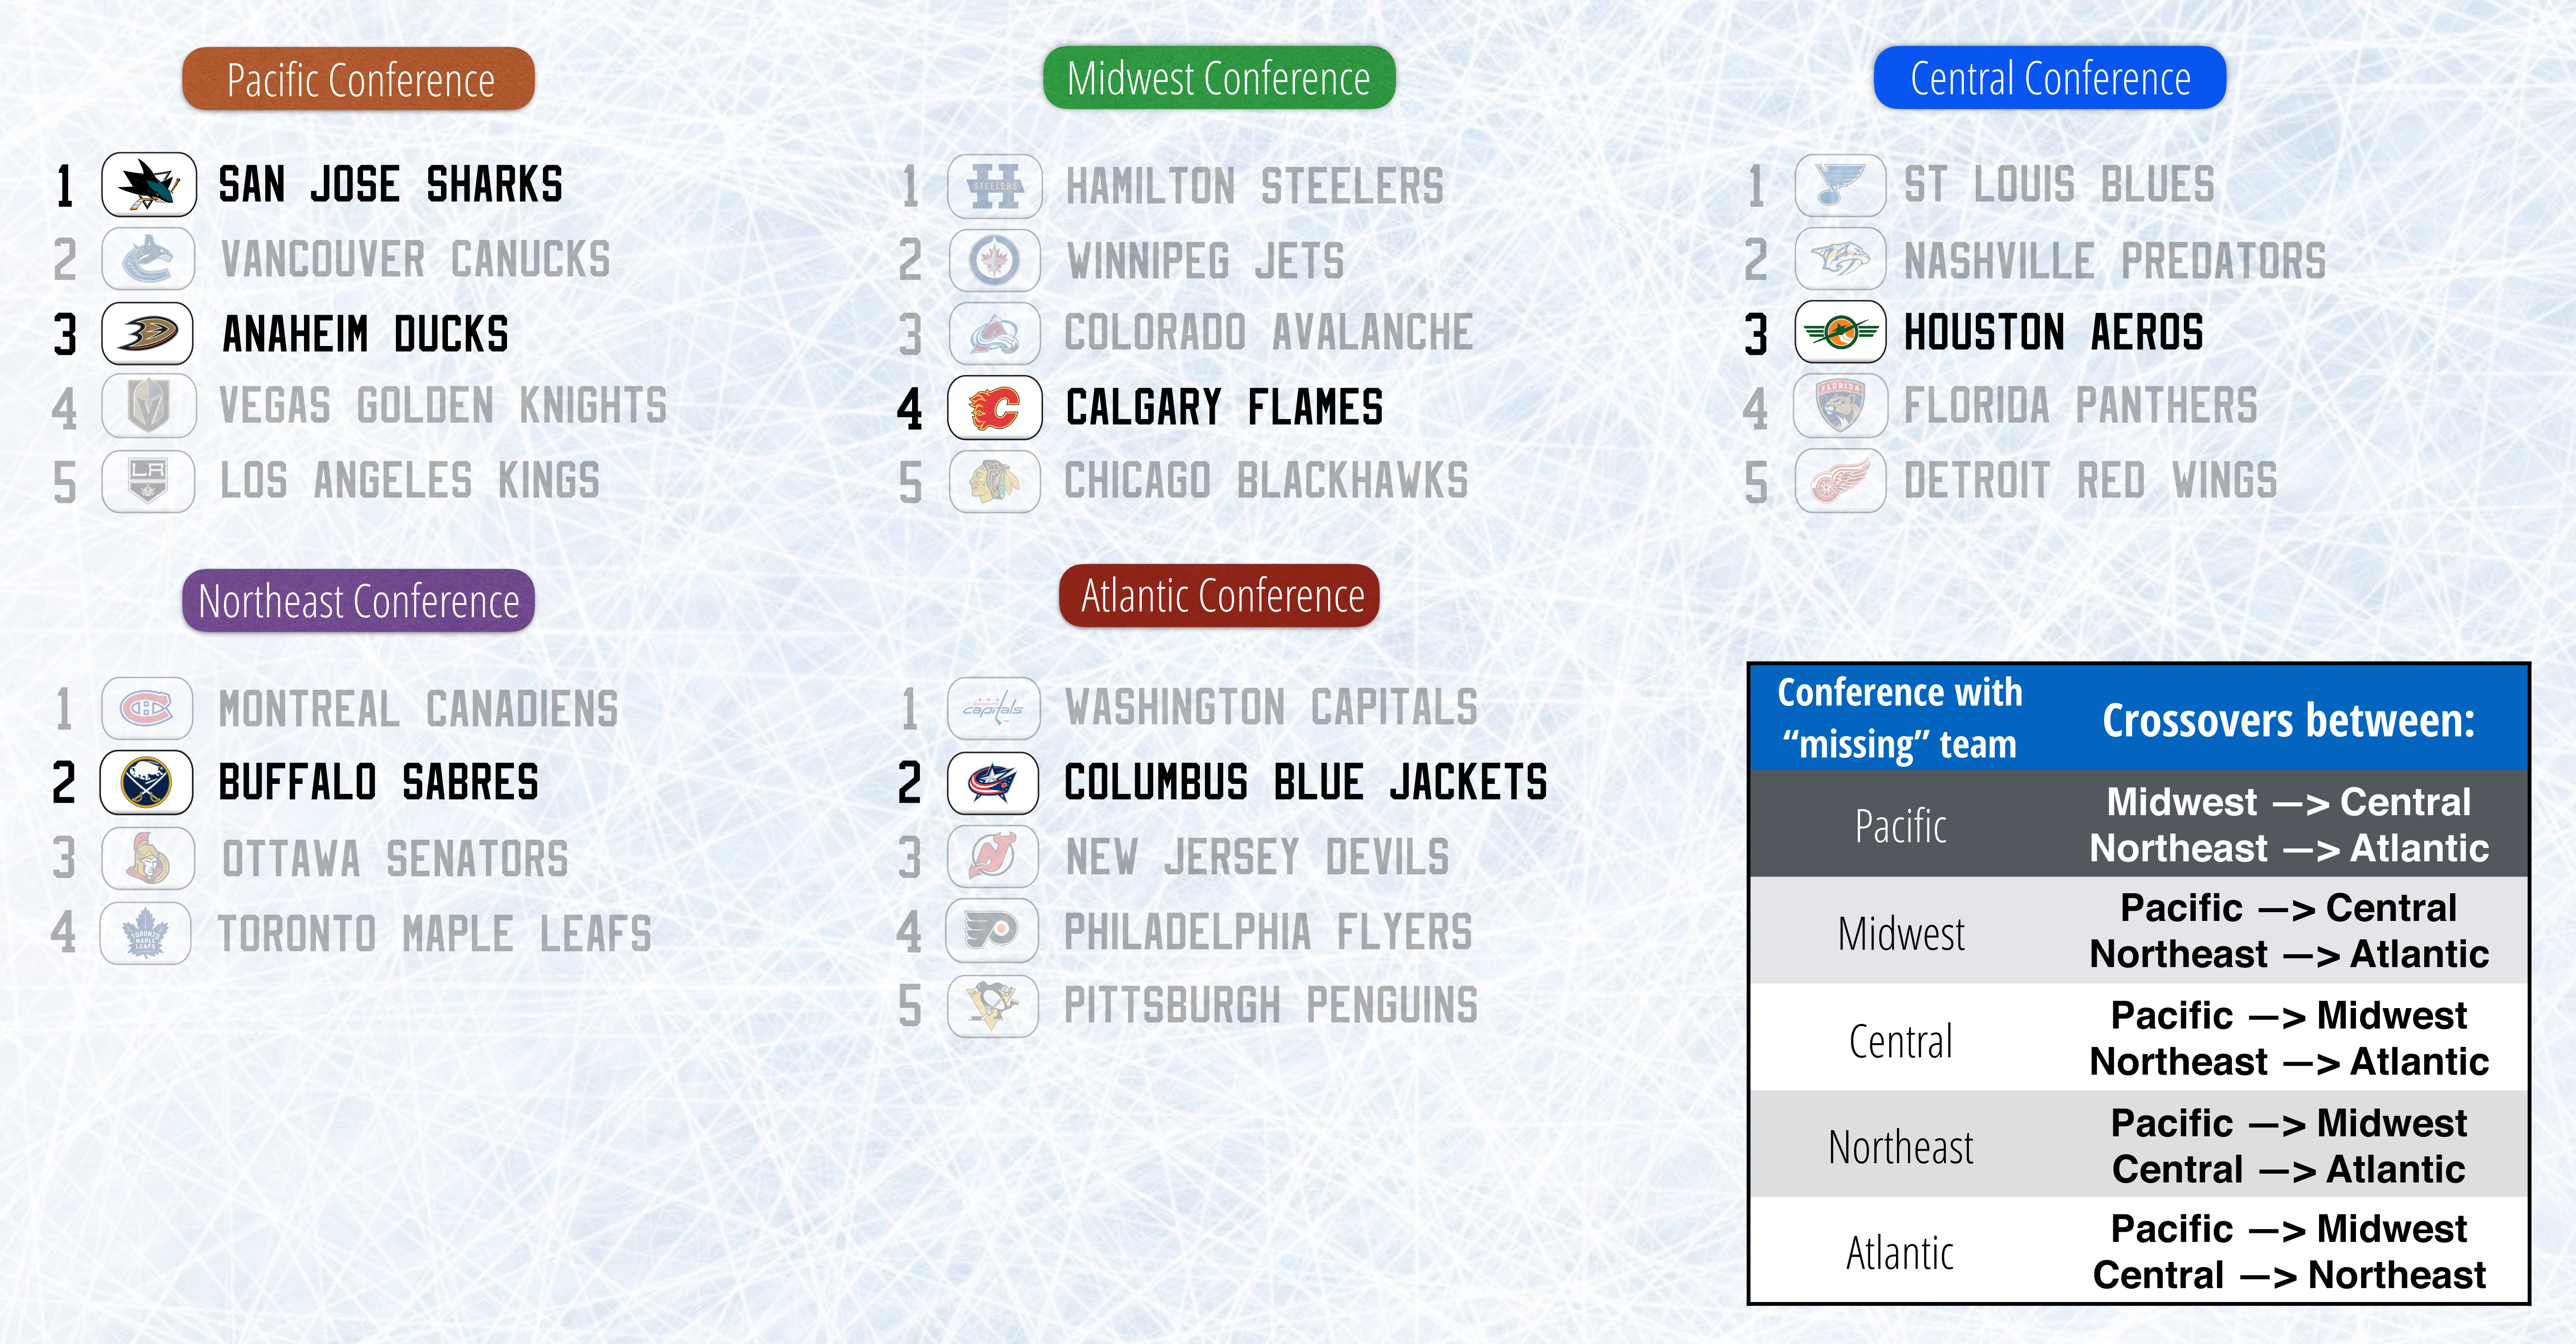Image resolution: width=2576 pixels, height=1344 pixels.
Task: Select the Central Conference blue label
Action: (x=2049, y=78)
